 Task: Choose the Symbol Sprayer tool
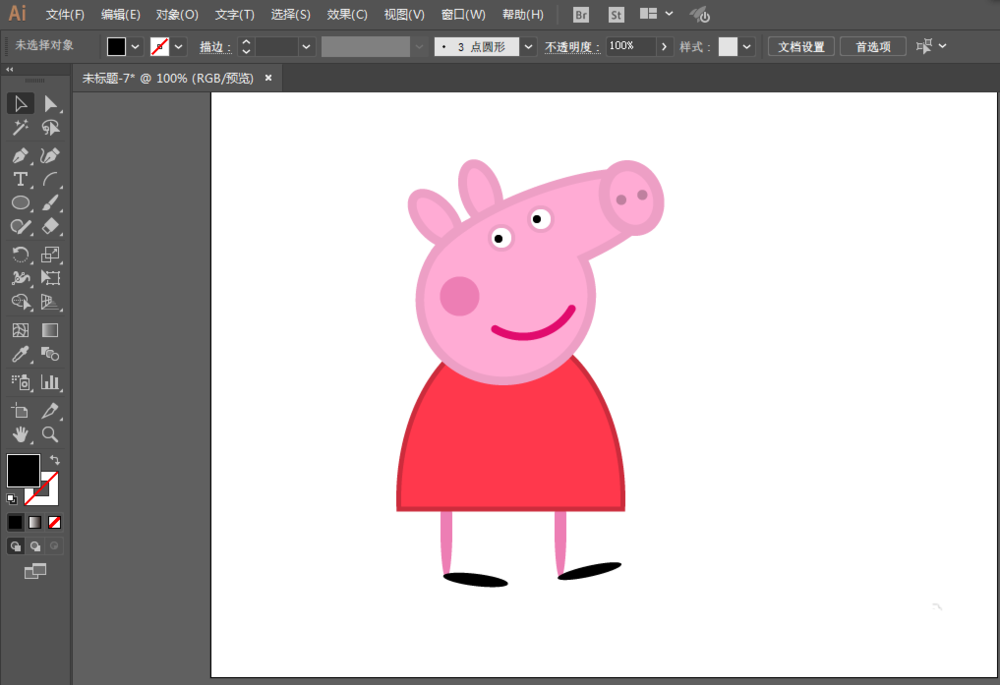click(20, 382)
